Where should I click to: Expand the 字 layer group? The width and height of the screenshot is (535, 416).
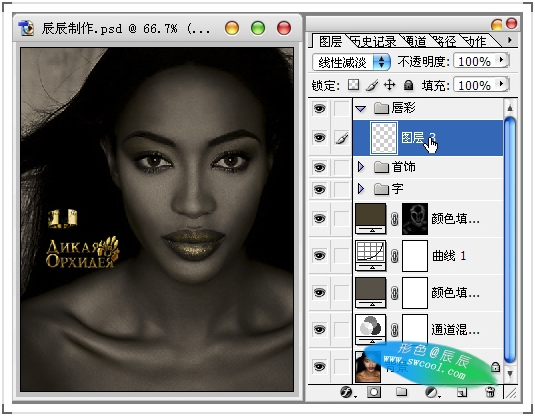[x=361, y=189]
